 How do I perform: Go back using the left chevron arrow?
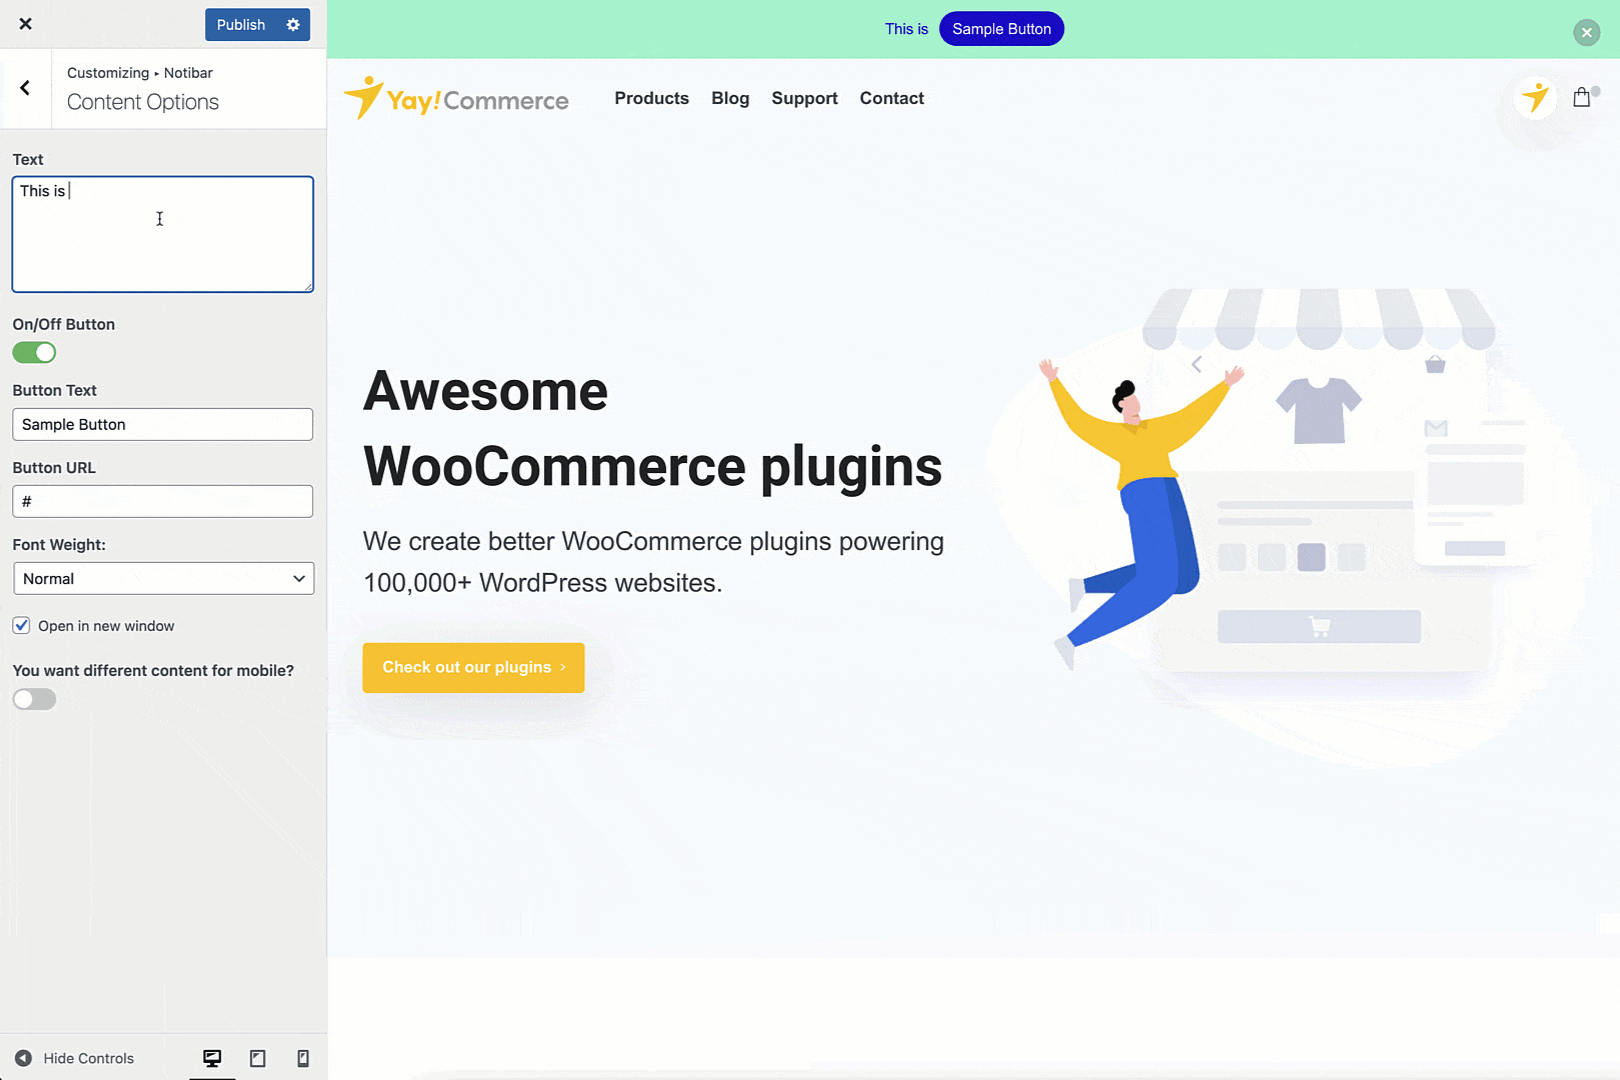[25, 88]
